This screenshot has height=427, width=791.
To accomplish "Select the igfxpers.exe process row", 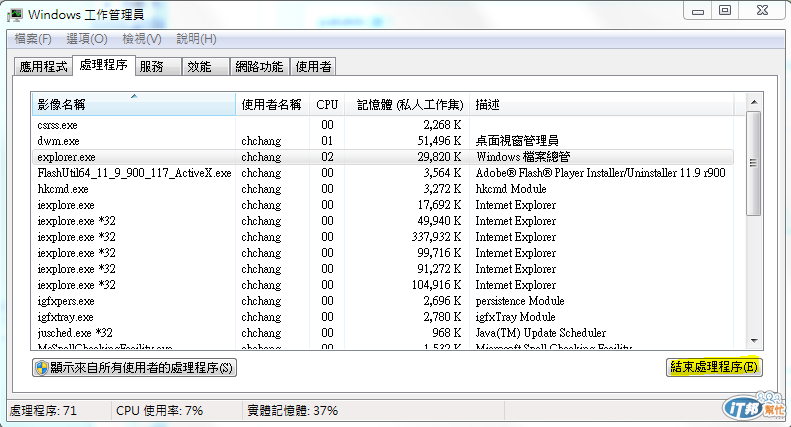I will [x=383, y=301].
